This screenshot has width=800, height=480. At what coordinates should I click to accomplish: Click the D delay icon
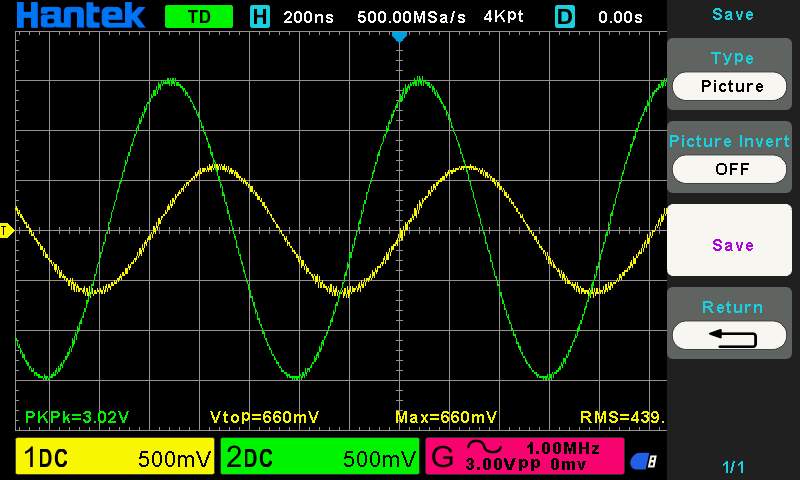[x=565, y=17]
